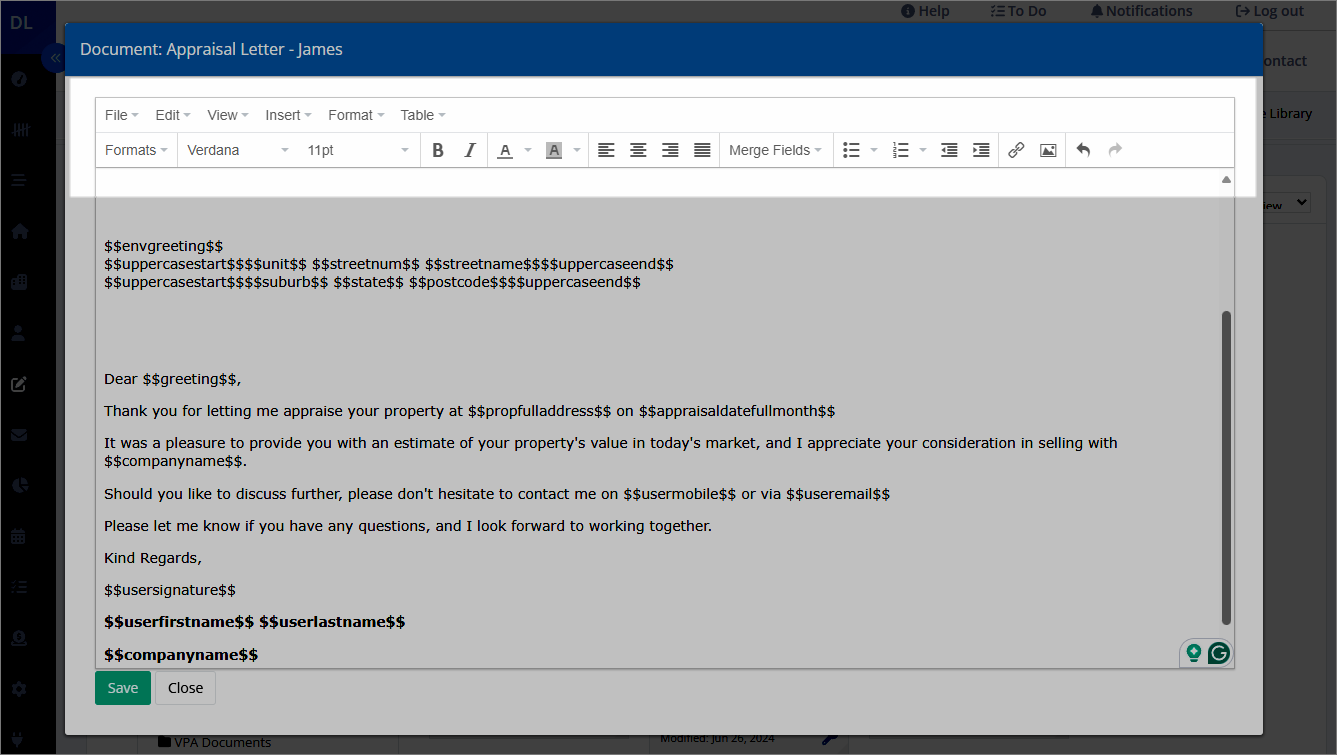
Task: Align text left
Action: pos(606,150)
